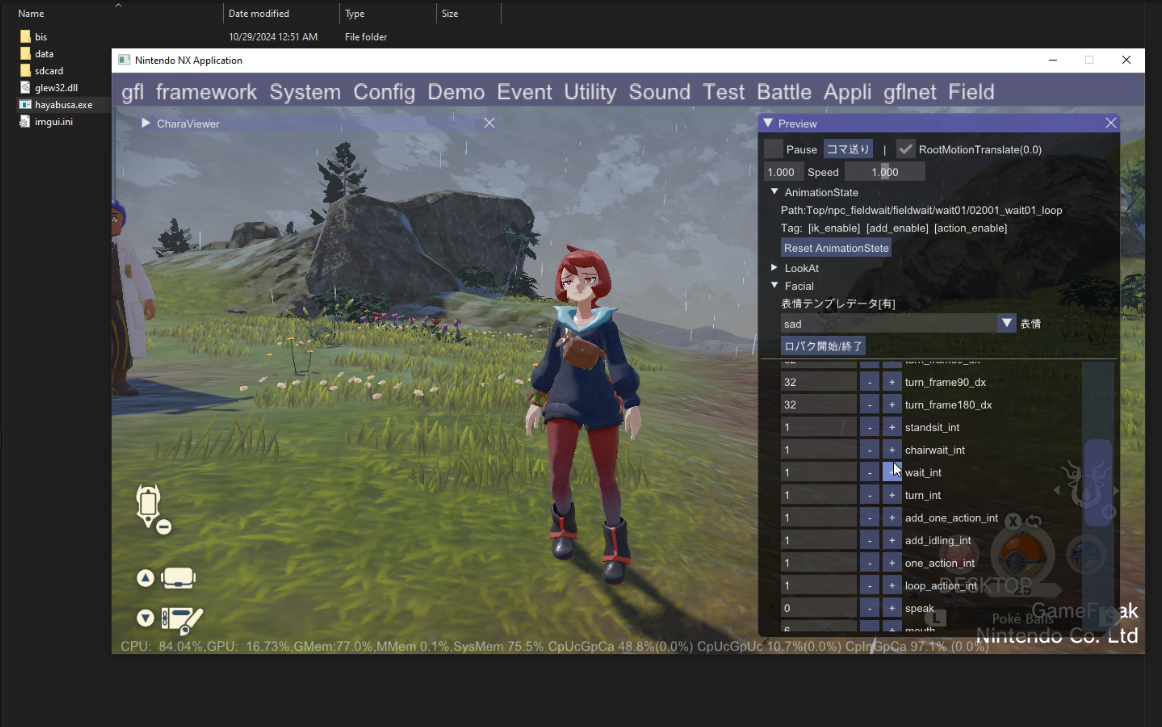Collapse the AnimationState section
Viewport: 1162px width, 727px height.
click(x=774, y=192)
